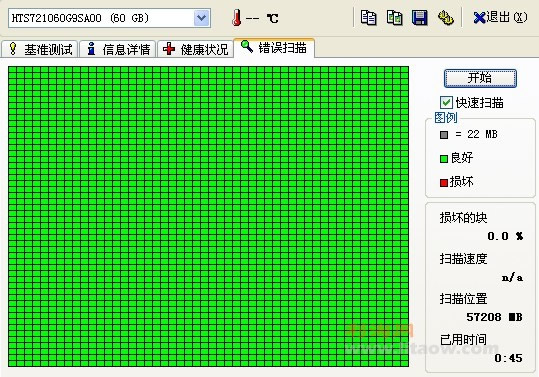
Task: Click the 退出 exit button
Action: (x=500, y=17)
